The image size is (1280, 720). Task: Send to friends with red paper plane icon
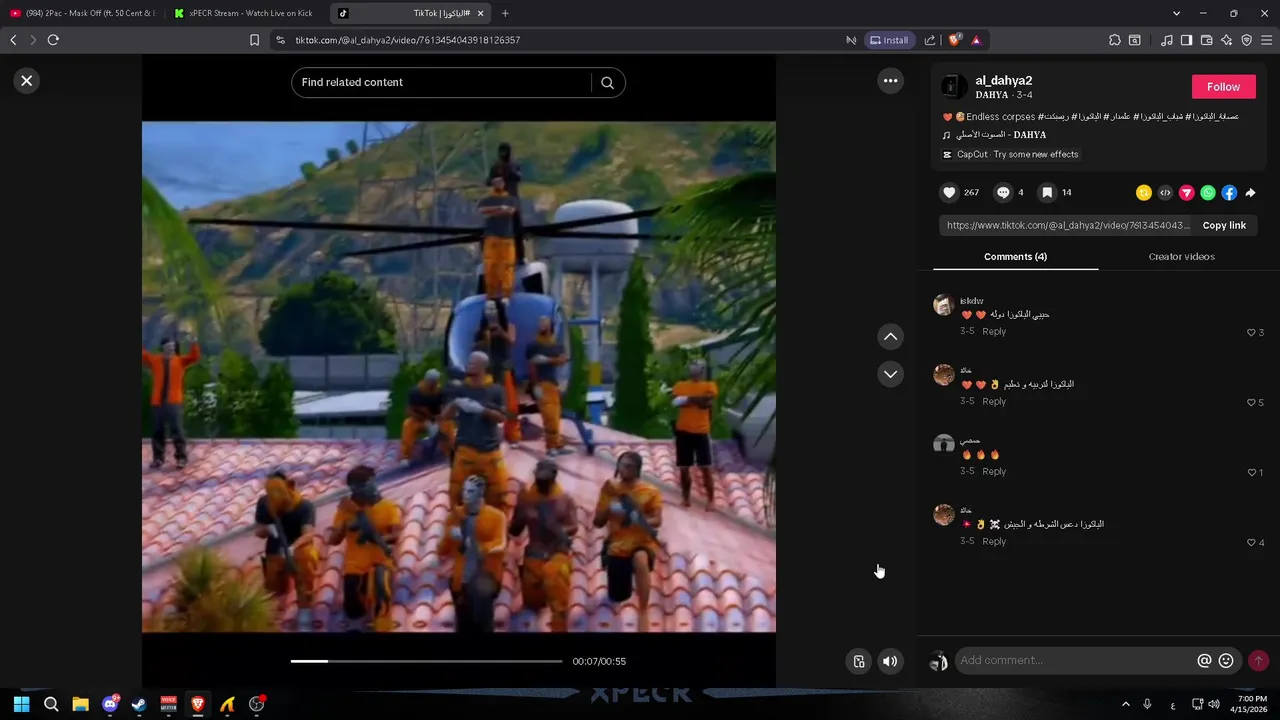pos(1187,193)
